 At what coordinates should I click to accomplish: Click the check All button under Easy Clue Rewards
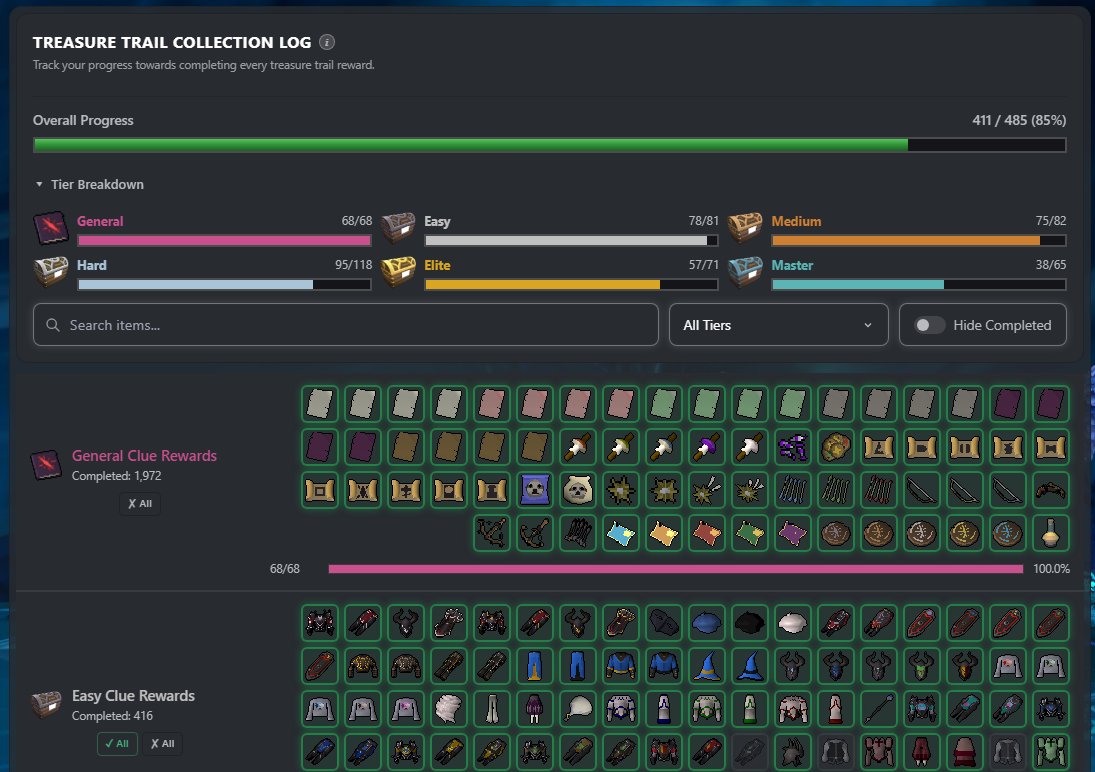(x=117, y=743)
